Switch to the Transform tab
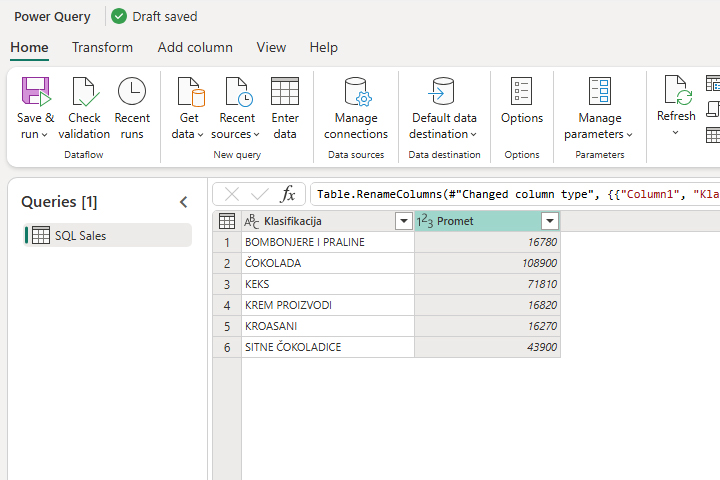The height and width of the screenshot is (480, 720). point(102,47)
